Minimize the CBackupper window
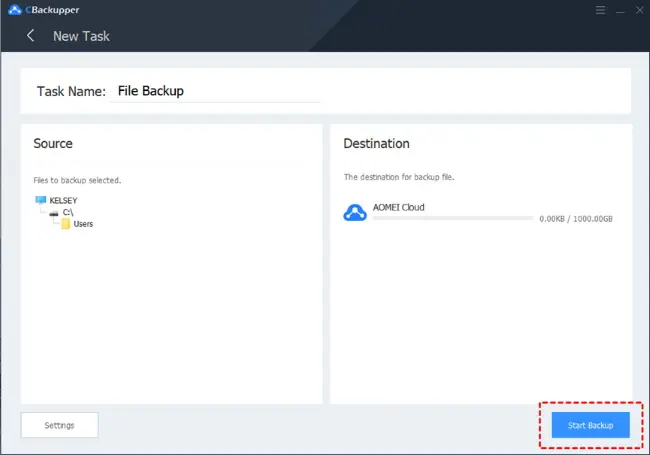Screen dimensions: 650x455 [x=620, y=10]
